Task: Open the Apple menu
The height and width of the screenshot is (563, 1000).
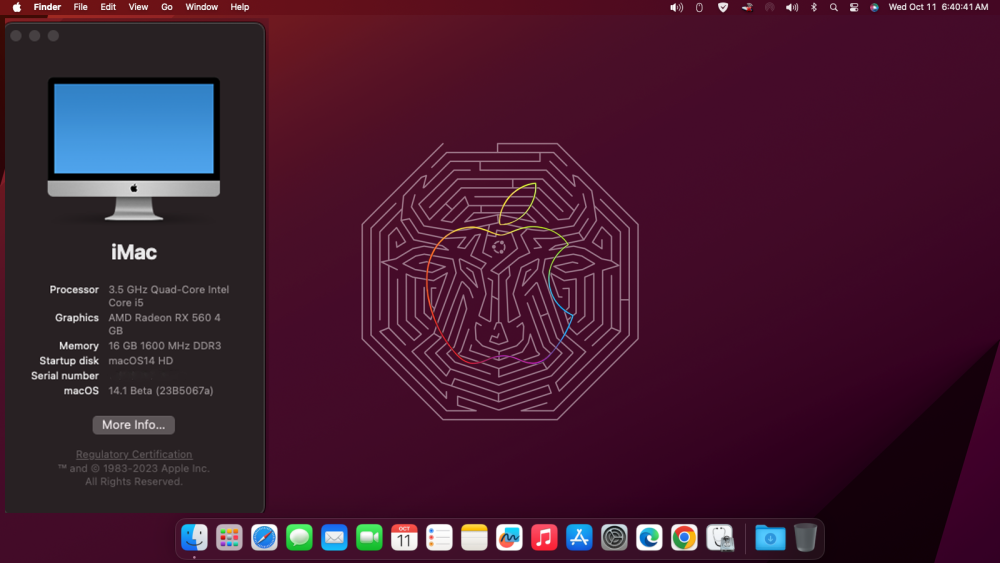Action: point(17,7)
